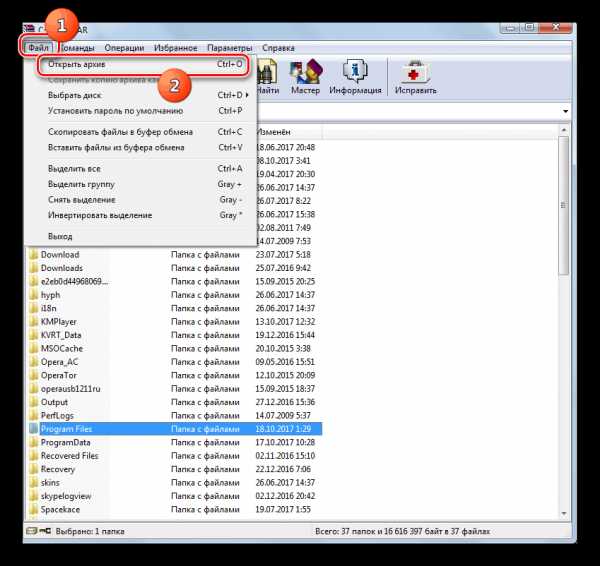The width and height of the screenshot is (600, 566).
Task: Click the Recovery folder icon
Action: click(x=34, y=469)
